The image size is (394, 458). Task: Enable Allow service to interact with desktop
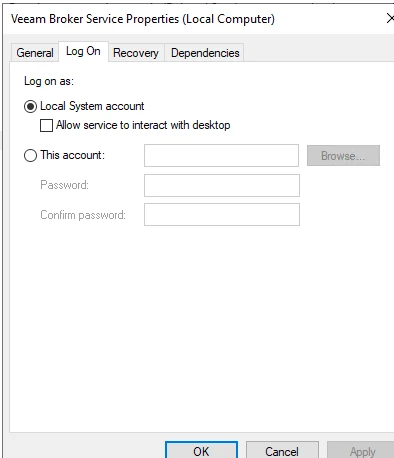tap(46, 126)
